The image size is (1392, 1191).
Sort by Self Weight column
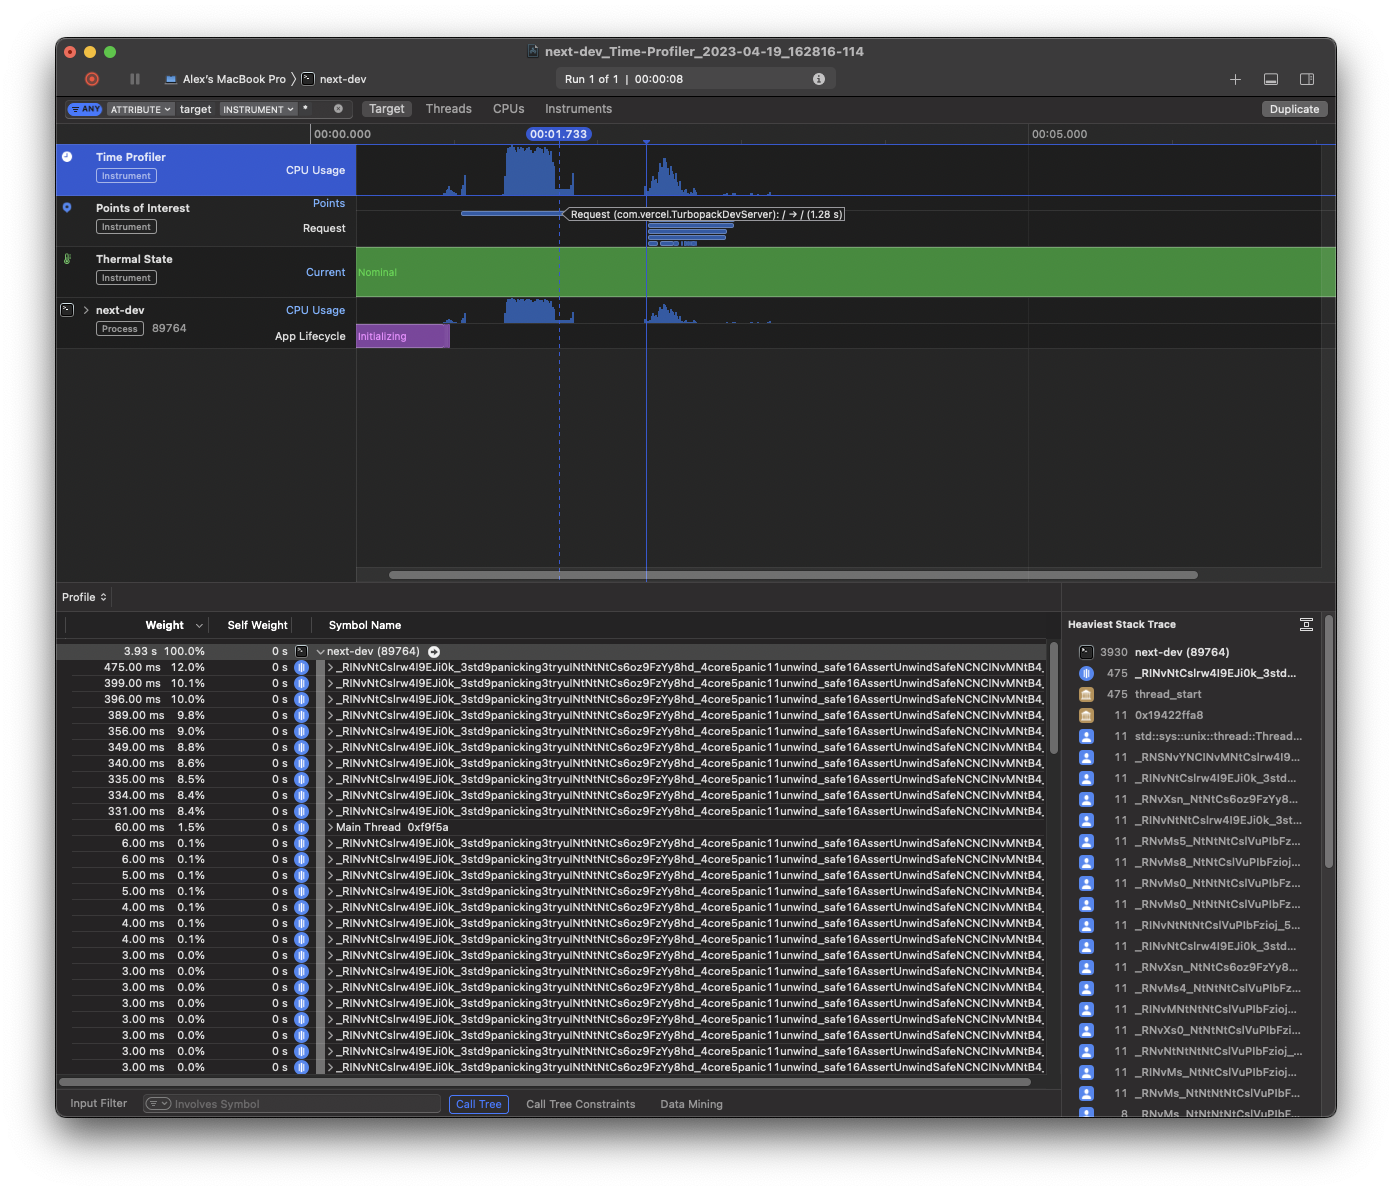(257, 625)
